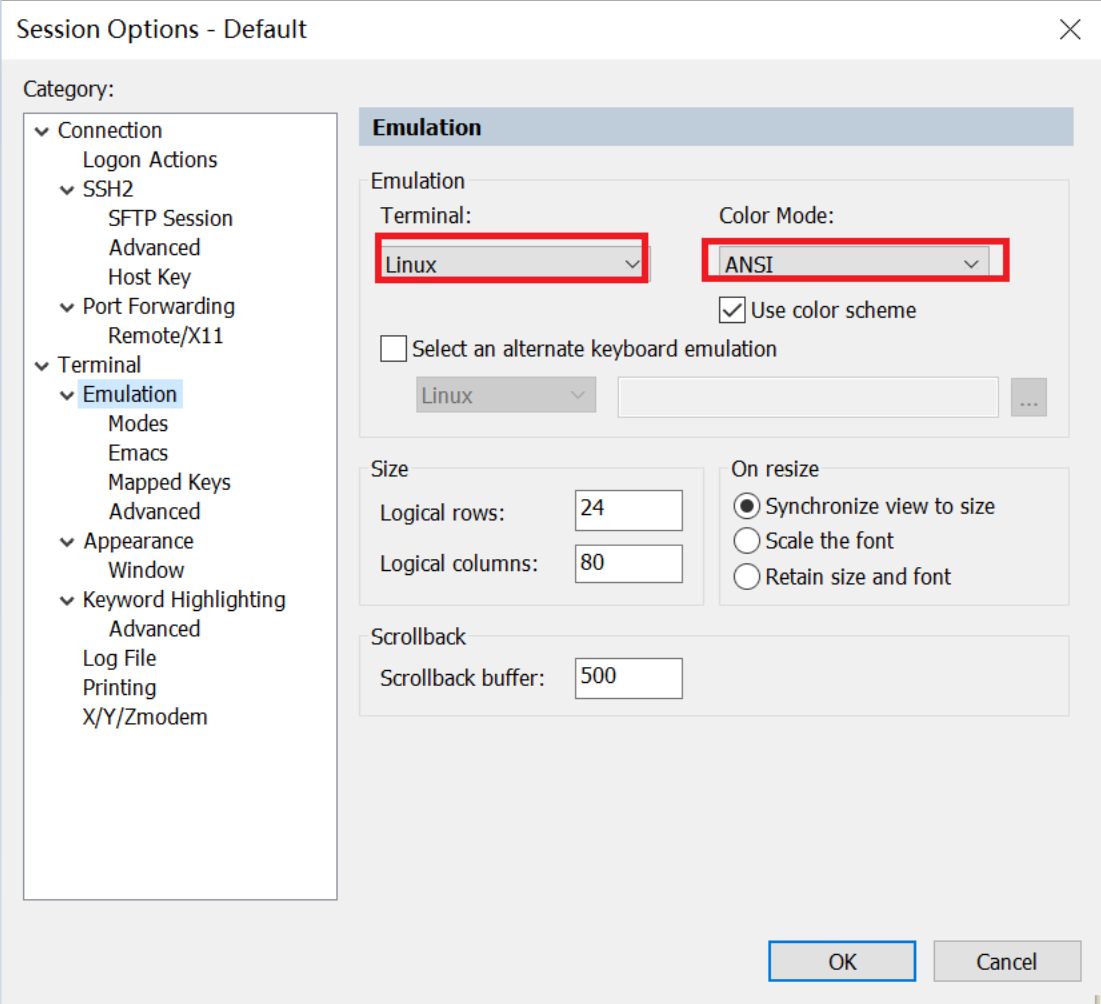Select Synchronize view to size option
The height and width of the screenshot is (1004, 1101).
747,506
